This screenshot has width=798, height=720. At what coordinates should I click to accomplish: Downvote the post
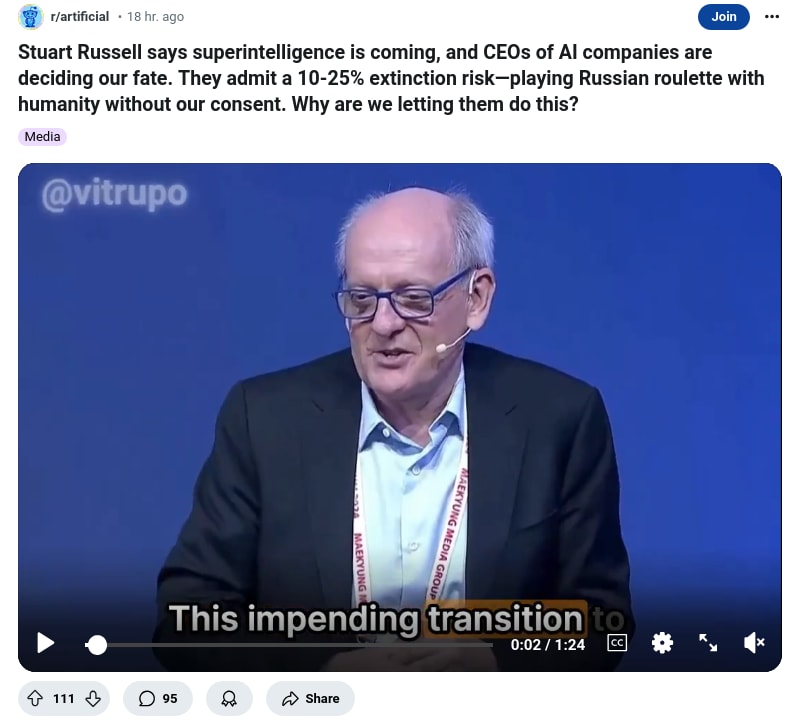point(93,698)
